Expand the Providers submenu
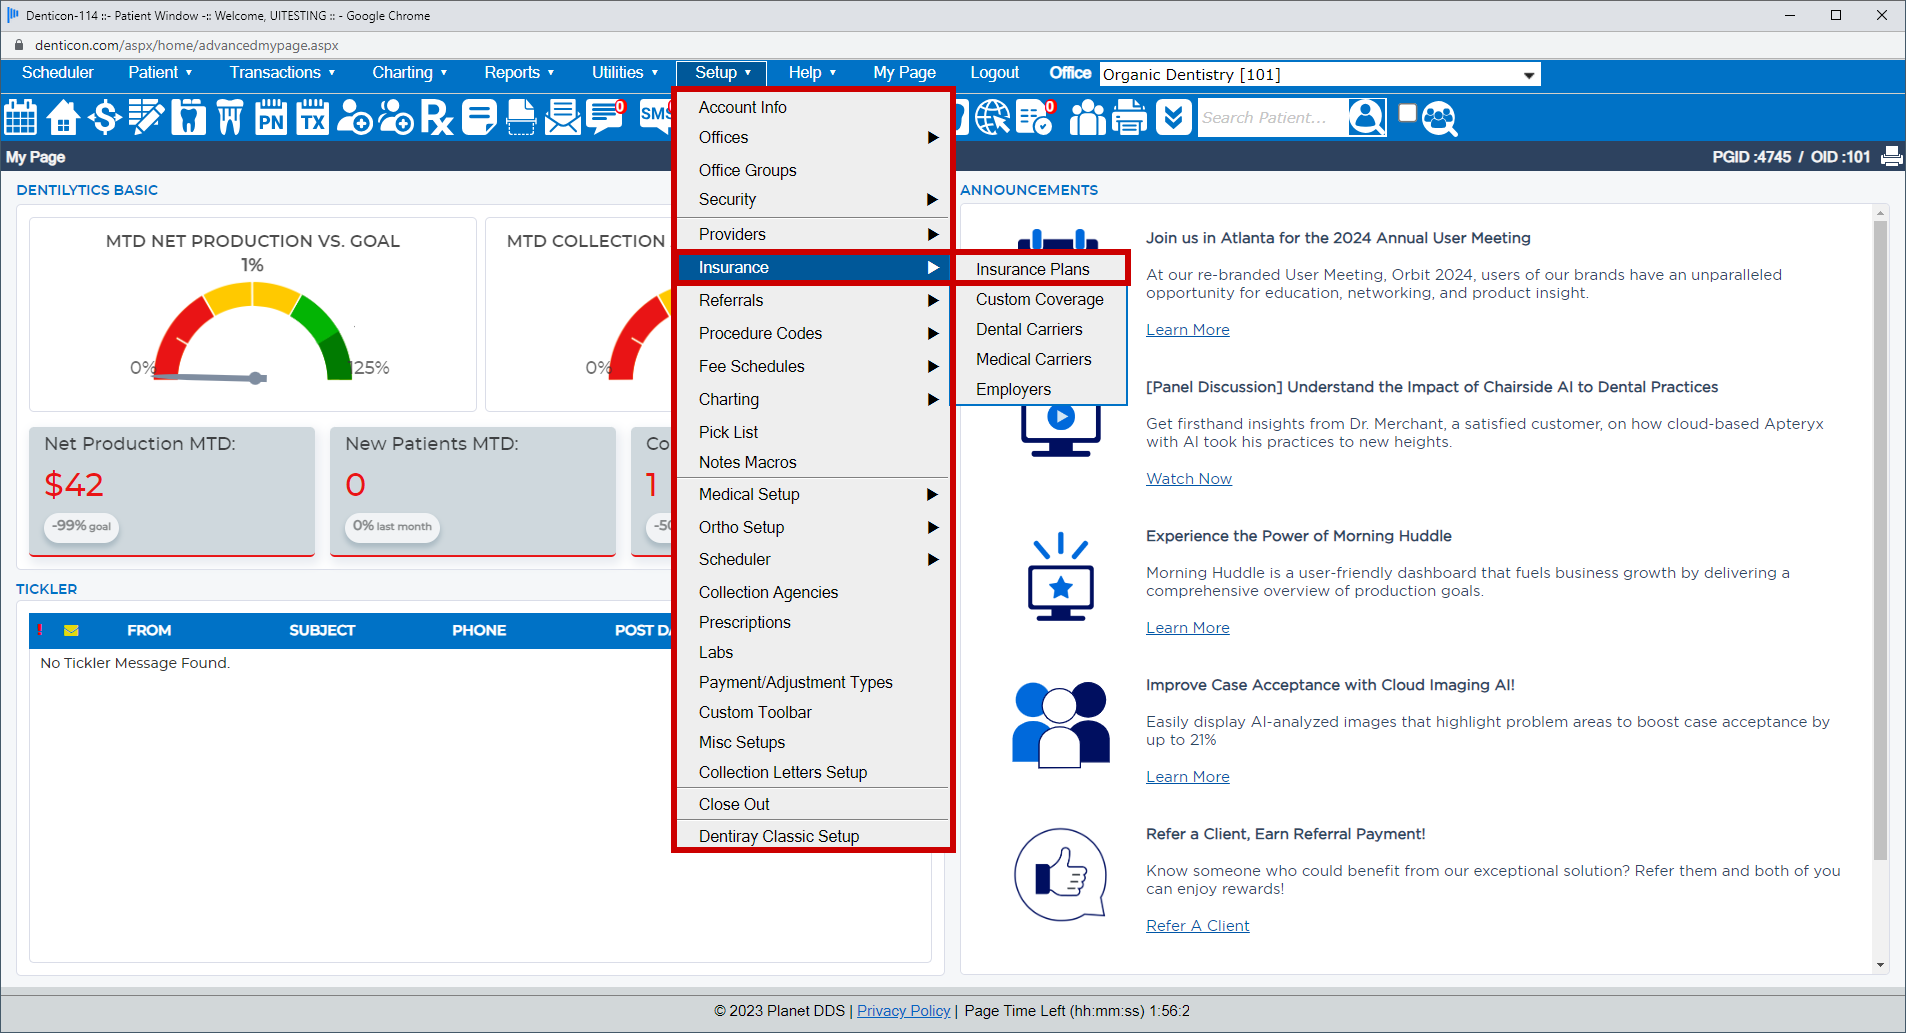 (x=813, y=234)
